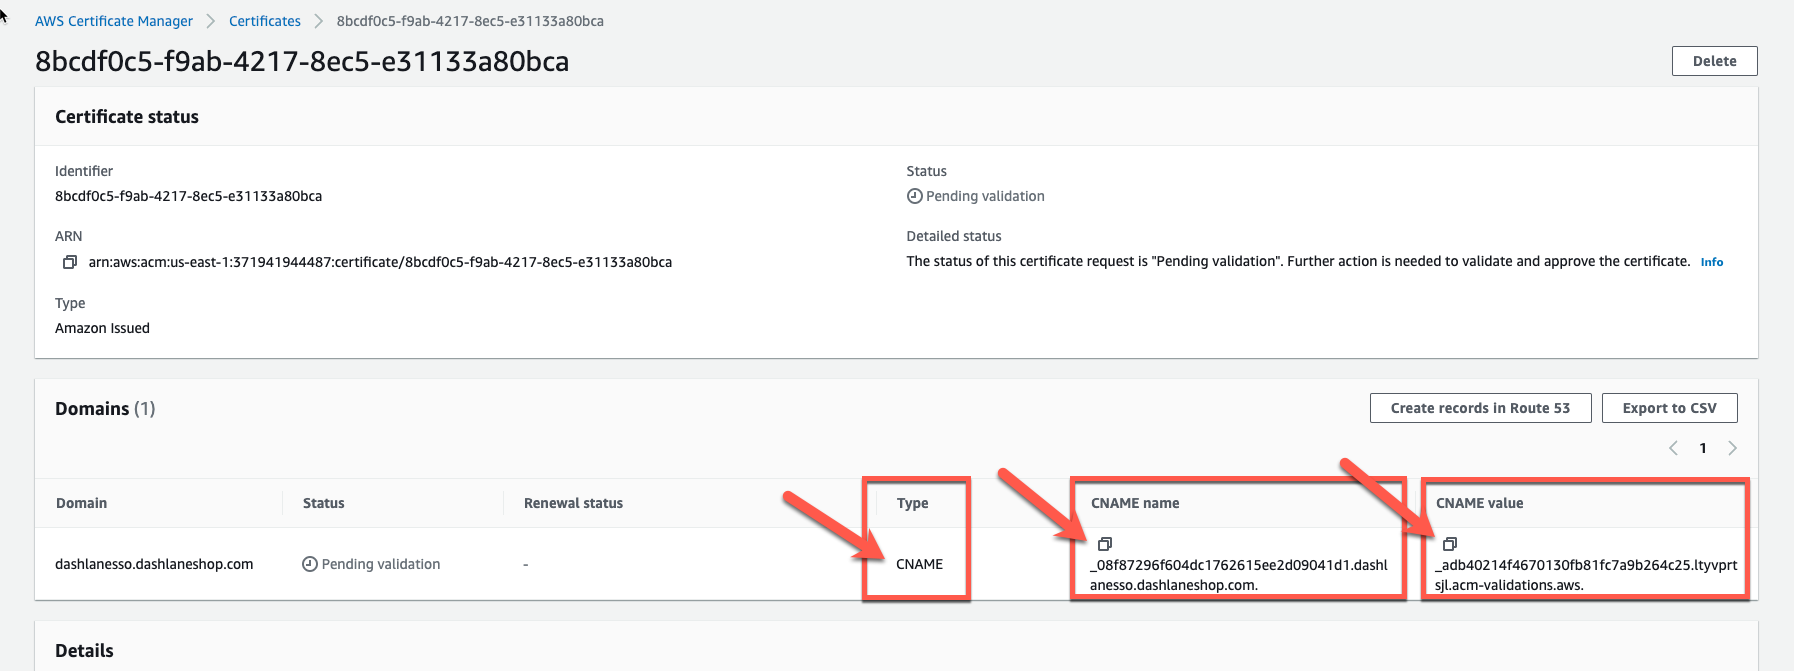This screenshot has height=671, width=1794.
Task: Click the CNAME value column header
Action: pos(1480,503)
